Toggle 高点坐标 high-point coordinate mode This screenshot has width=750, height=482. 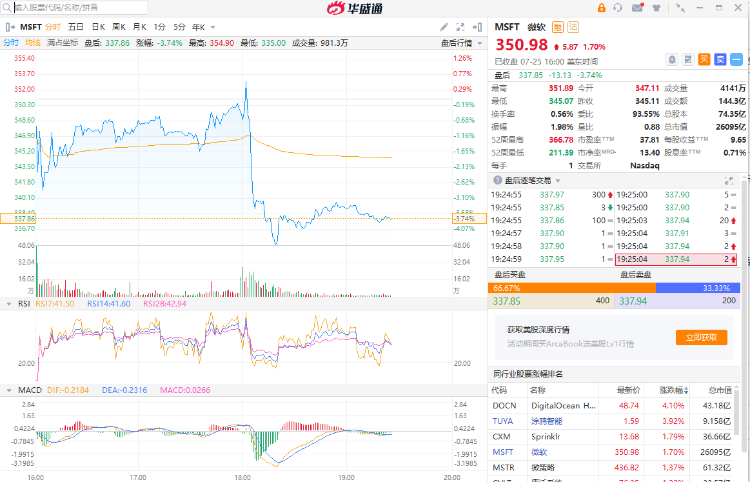pyautogui.click(x=62, y=43)
